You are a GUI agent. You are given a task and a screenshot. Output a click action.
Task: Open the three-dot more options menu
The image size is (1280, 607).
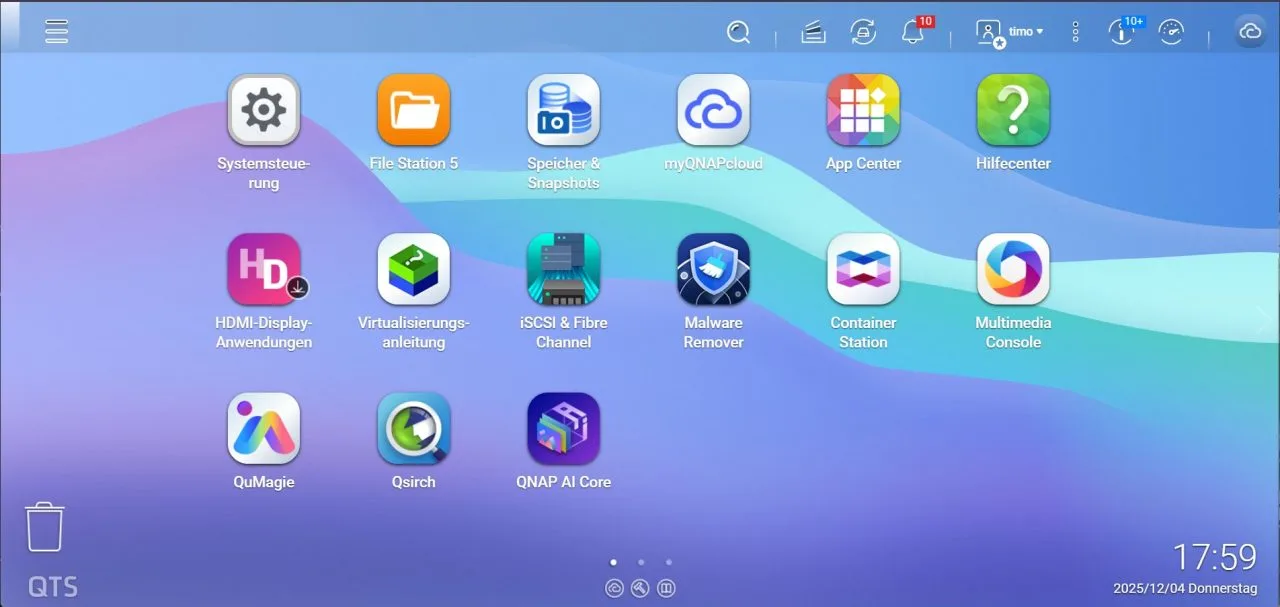click(x=1075, y=32)
